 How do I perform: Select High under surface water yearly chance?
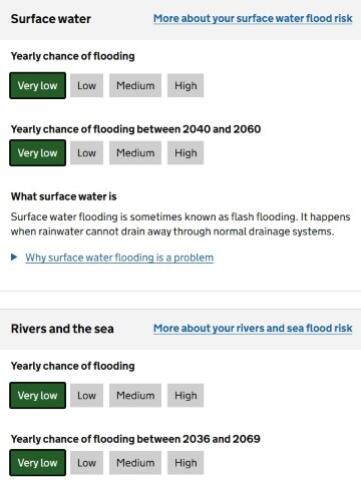[x=186, y=86]
